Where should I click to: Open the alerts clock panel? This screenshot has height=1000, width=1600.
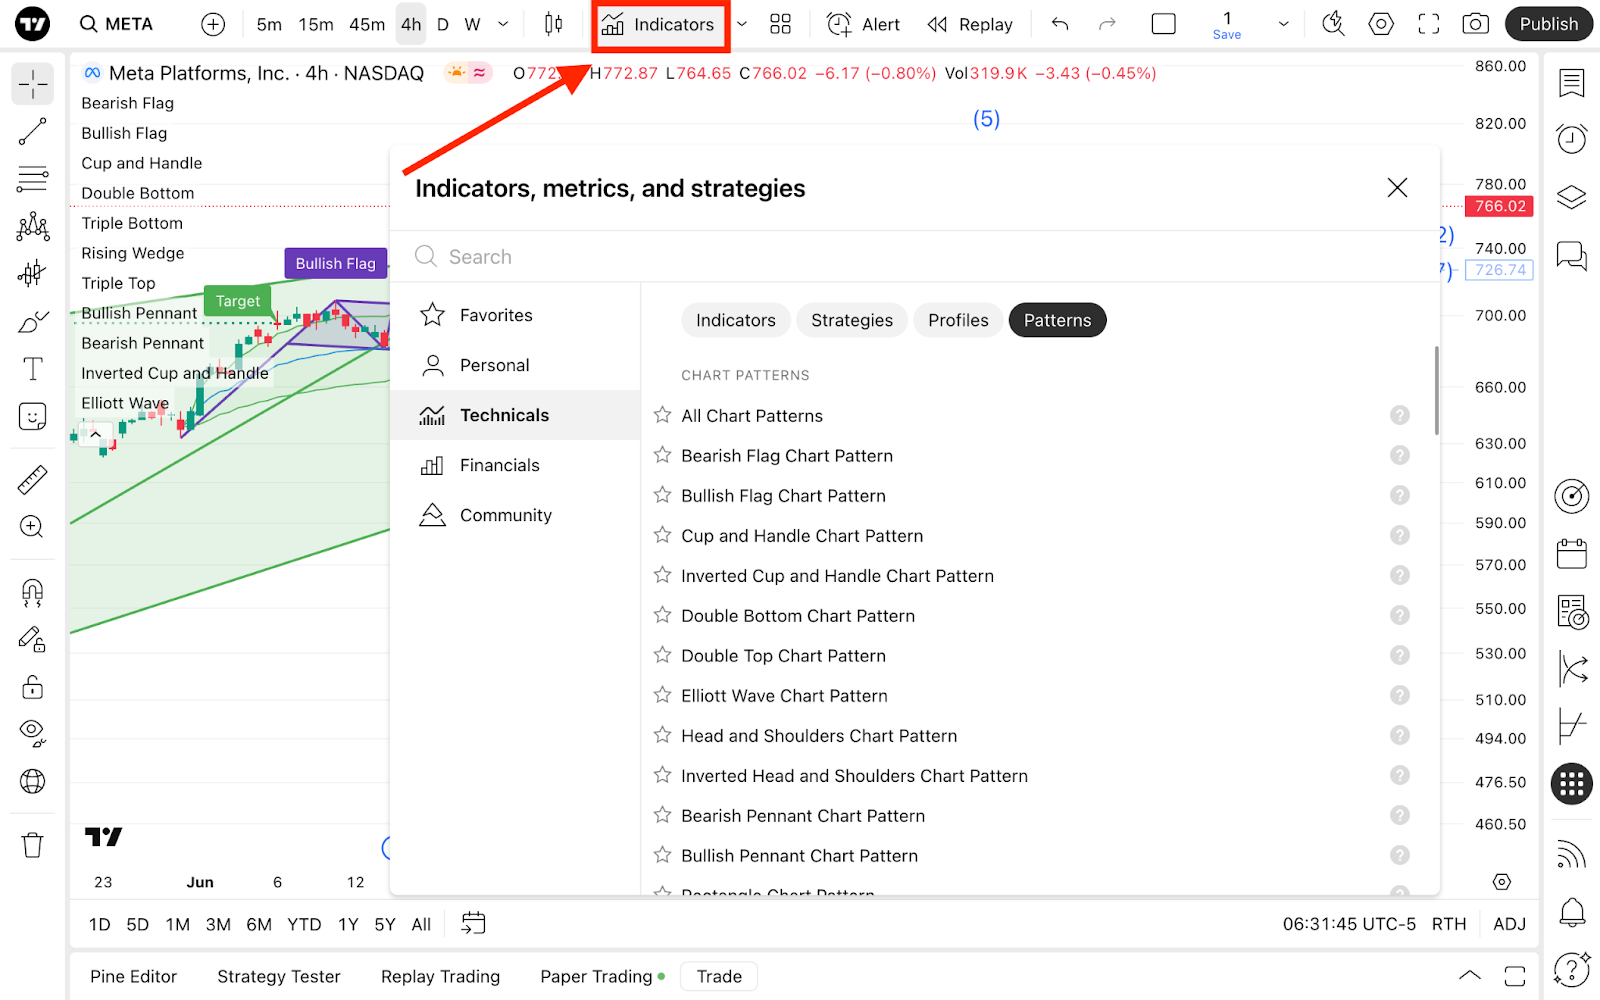pos(1572,139)
